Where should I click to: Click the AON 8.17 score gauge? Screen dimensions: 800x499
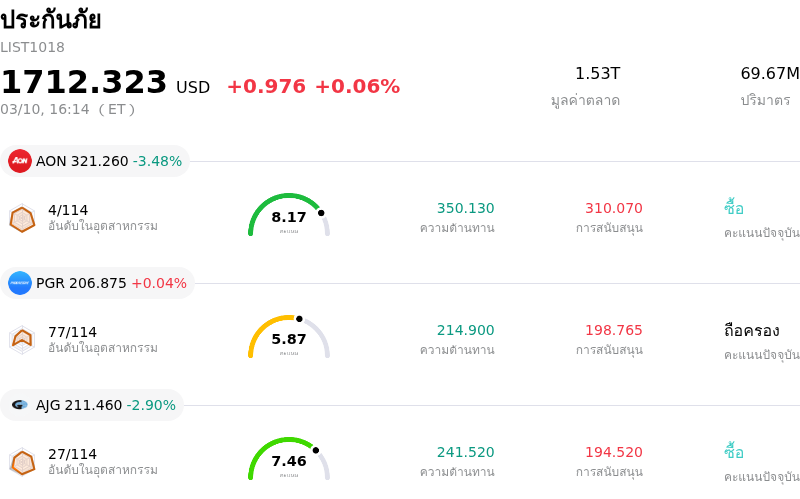(x=289, y=216)
